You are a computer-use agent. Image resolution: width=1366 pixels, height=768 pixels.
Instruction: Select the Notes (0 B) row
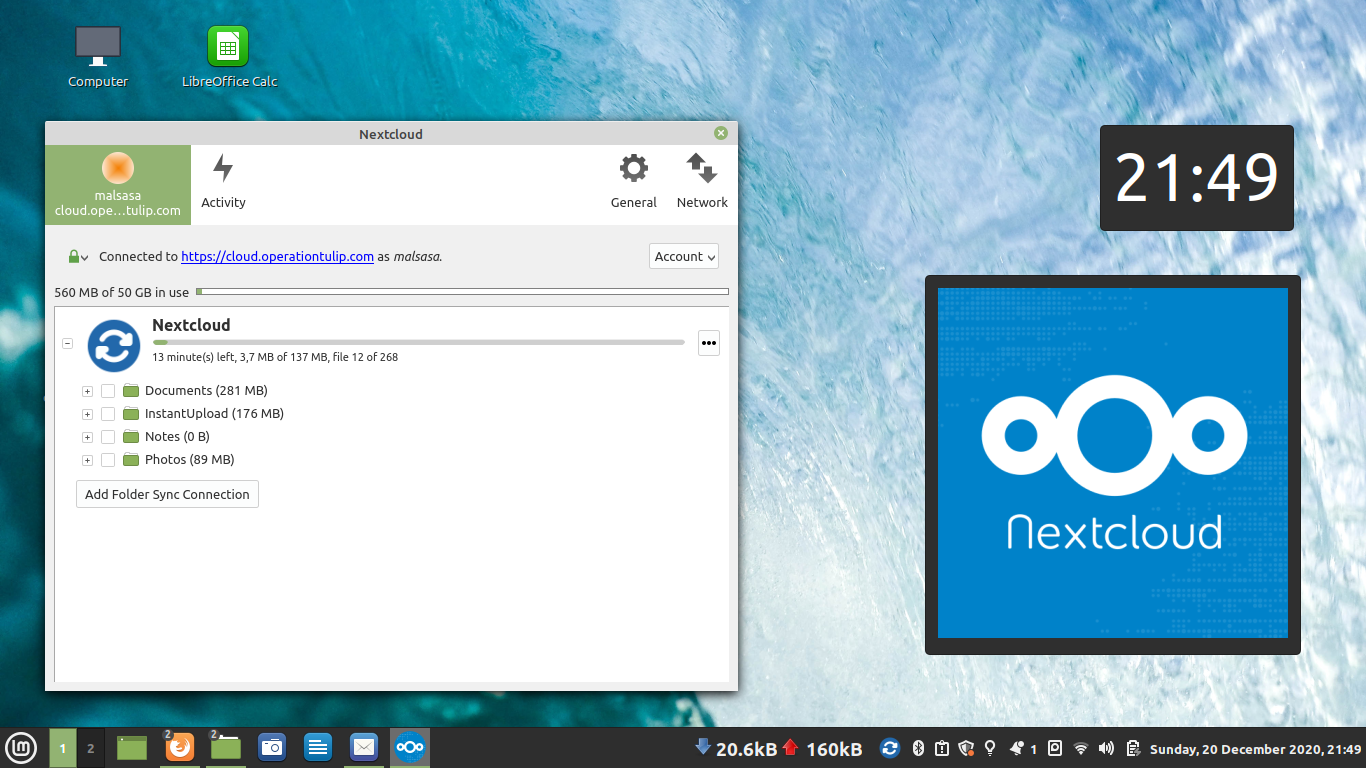point(177,437)
